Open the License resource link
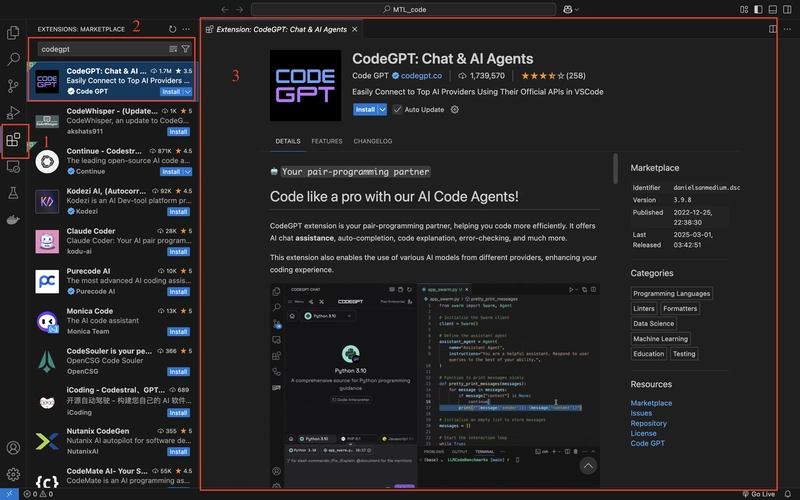The width and height of the screenshot is (800, 500). pos(643,433)
